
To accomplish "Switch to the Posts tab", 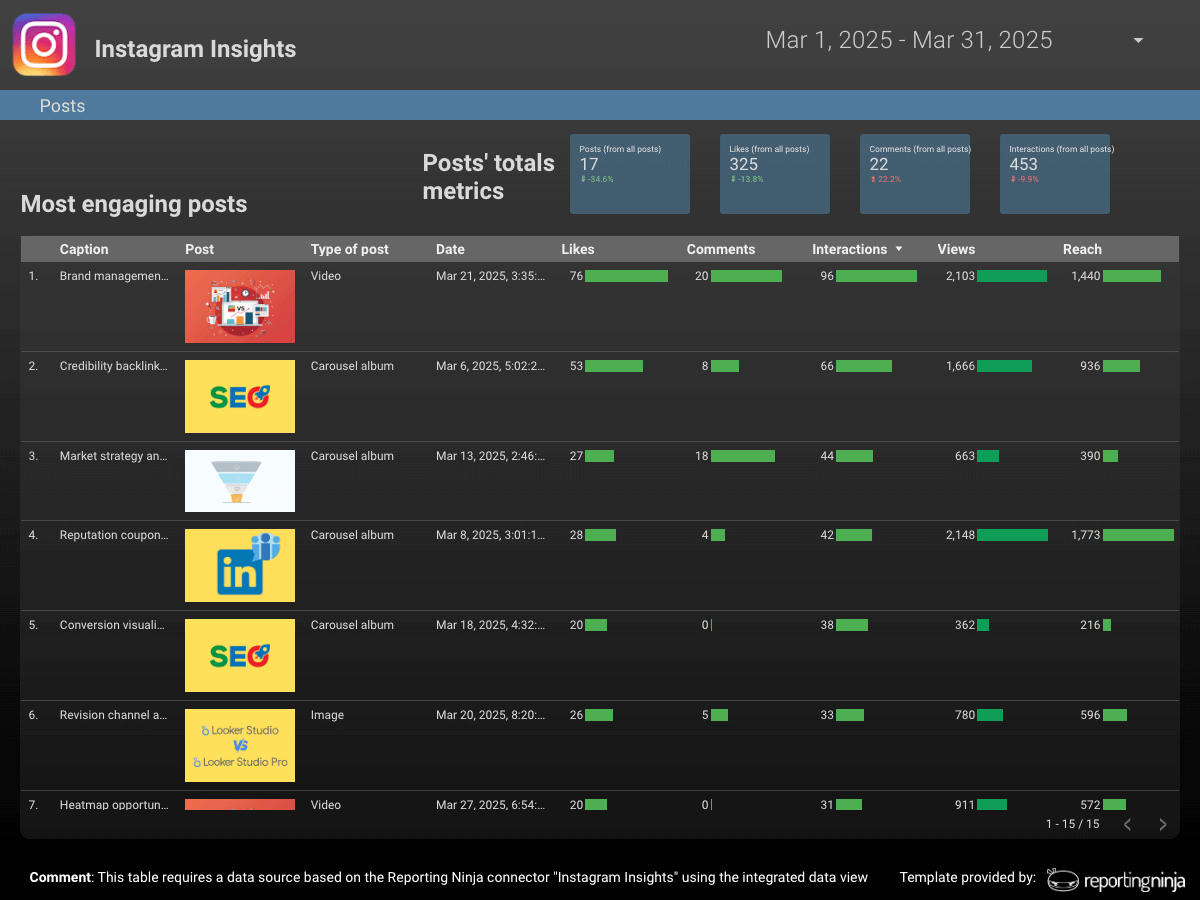I will coord(62,106).
